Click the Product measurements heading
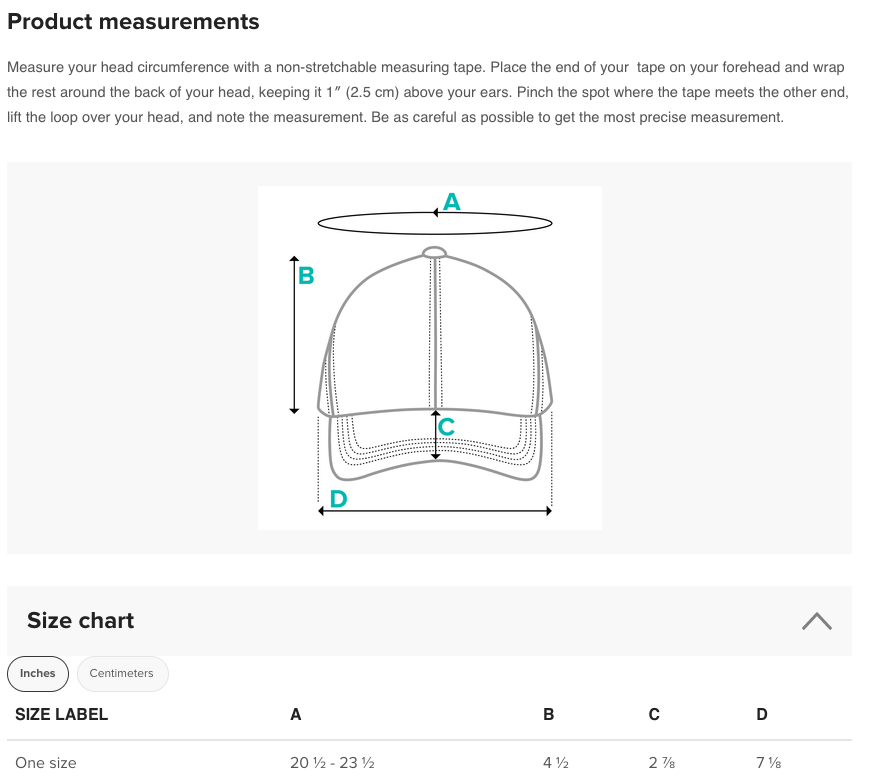The width and height of the screenshot is (869, 783). coord(133,22)
